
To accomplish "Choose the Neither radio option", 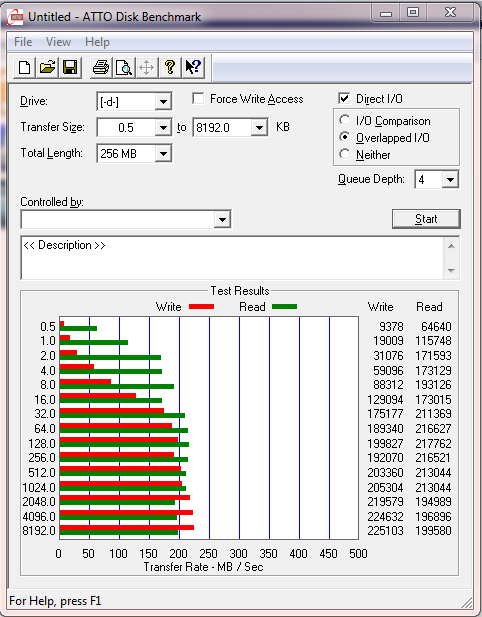I will point(345,154).
